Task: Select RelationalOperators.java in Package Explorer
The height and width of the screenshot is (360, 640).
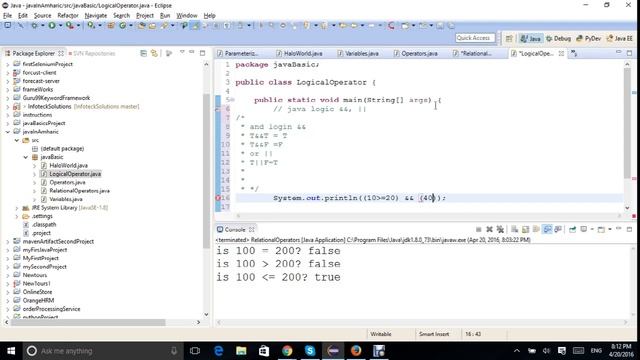Action: click(79, 191)
